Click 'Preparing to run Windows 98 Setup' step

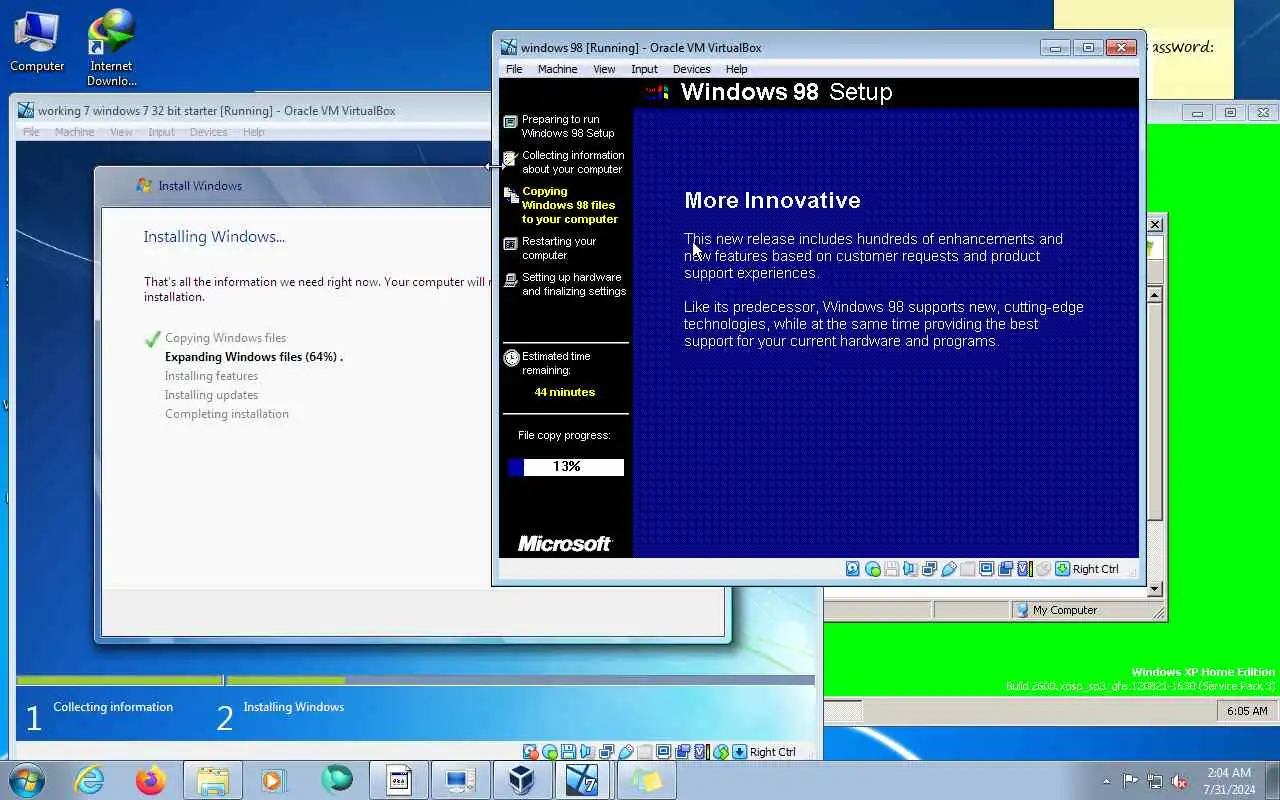click(568, 126)
